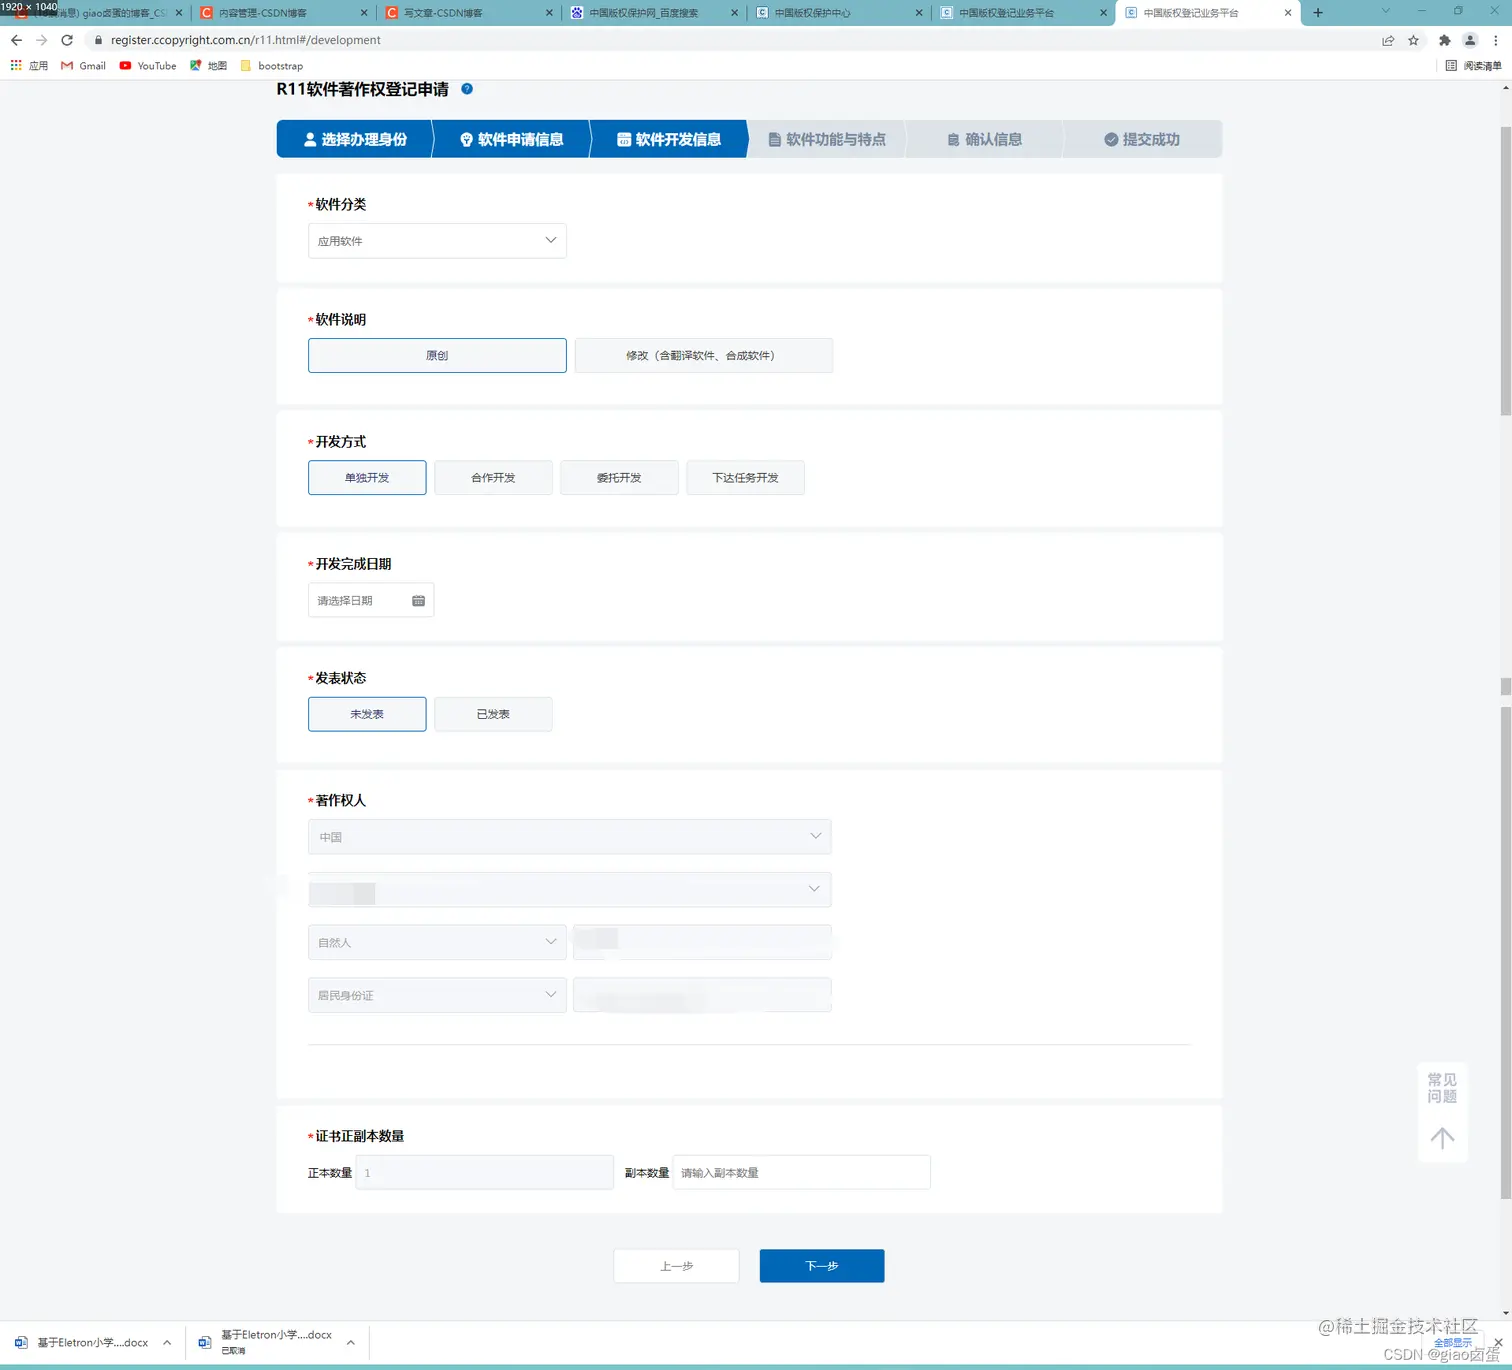The width and height of the screenshot is (1512, 1370).
Task: Open the 常见问题 FAQ button
Action: (1442, 1088)
